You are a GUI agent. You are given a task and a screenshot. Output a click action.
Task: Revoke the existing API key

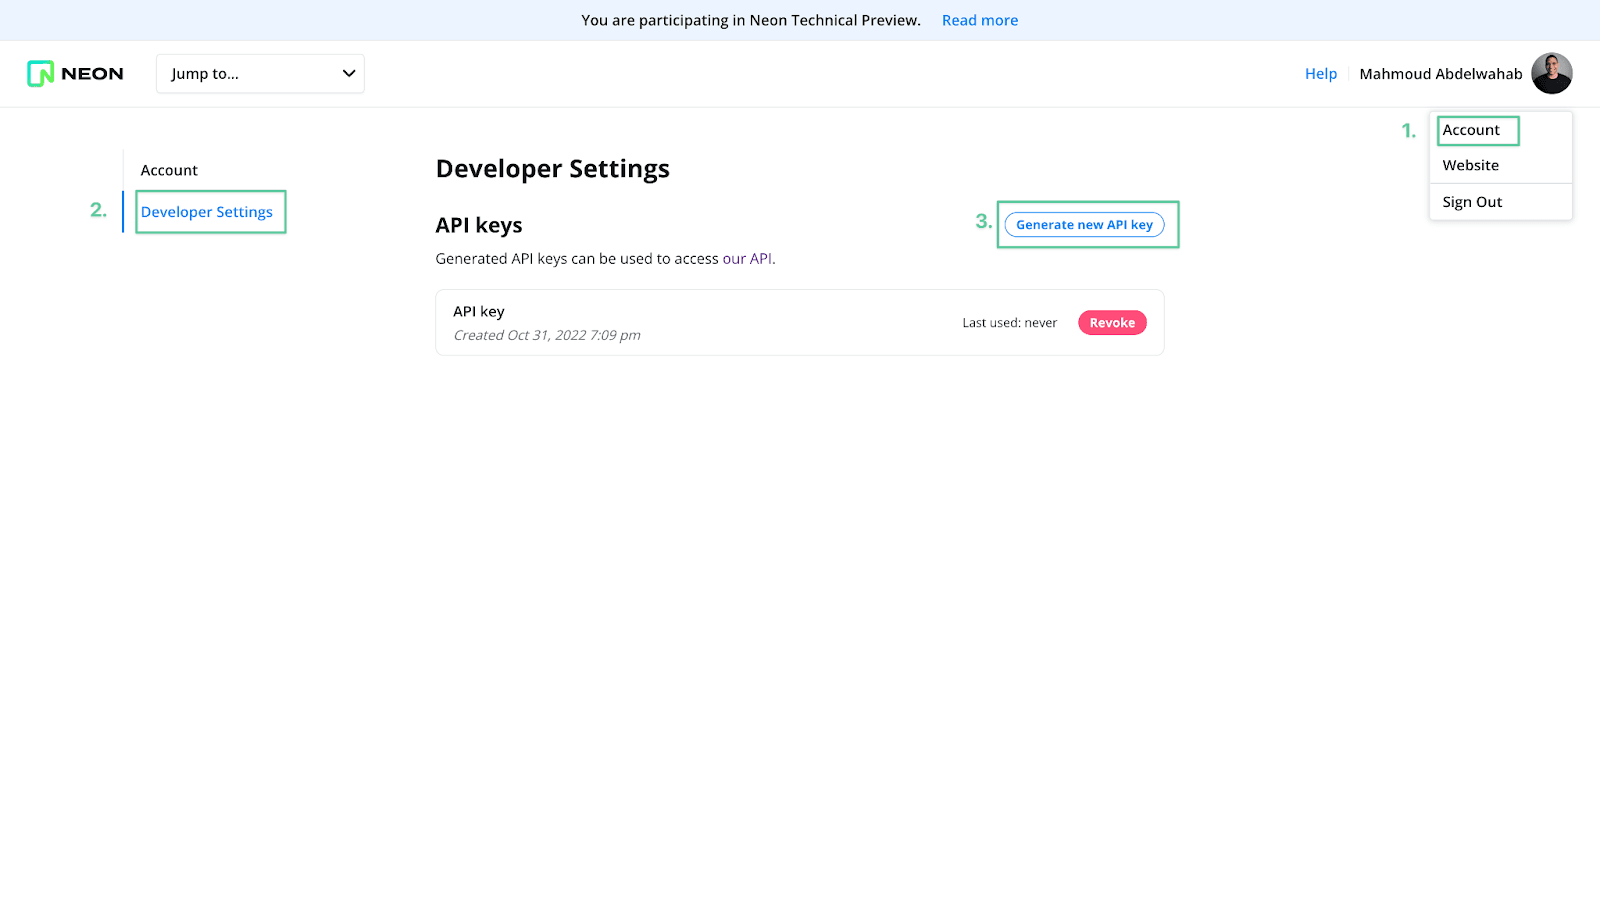click(1112, 323)
